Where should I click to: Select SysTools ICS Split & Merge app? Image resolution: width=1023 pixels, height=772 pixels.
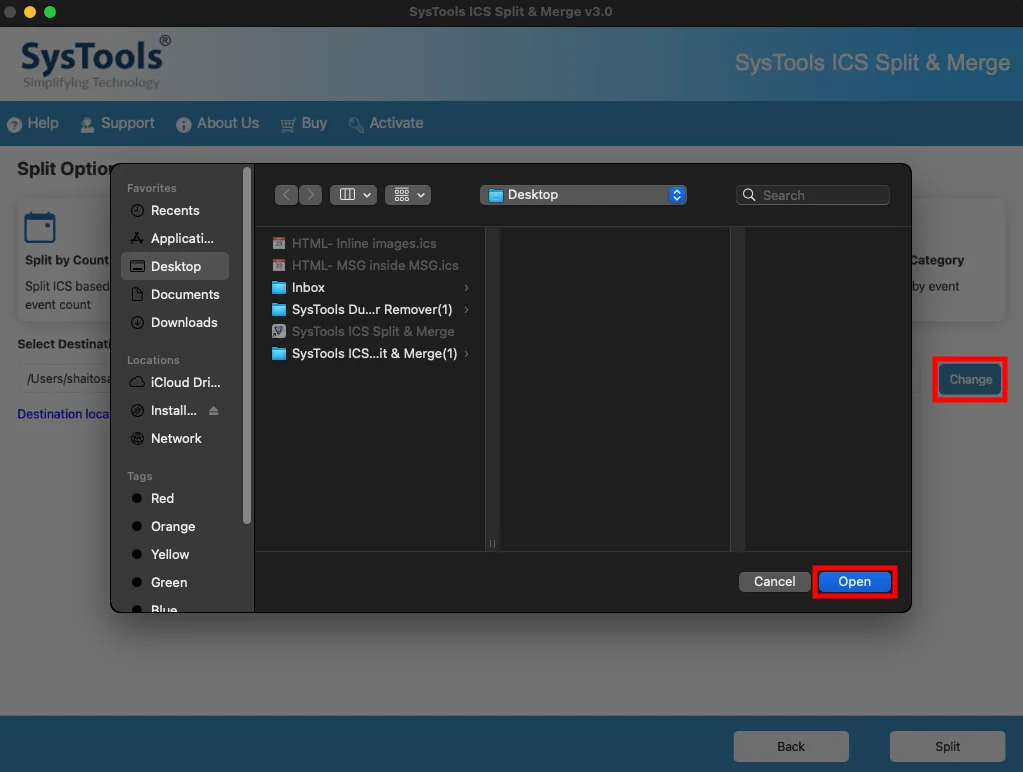[371, 332]
